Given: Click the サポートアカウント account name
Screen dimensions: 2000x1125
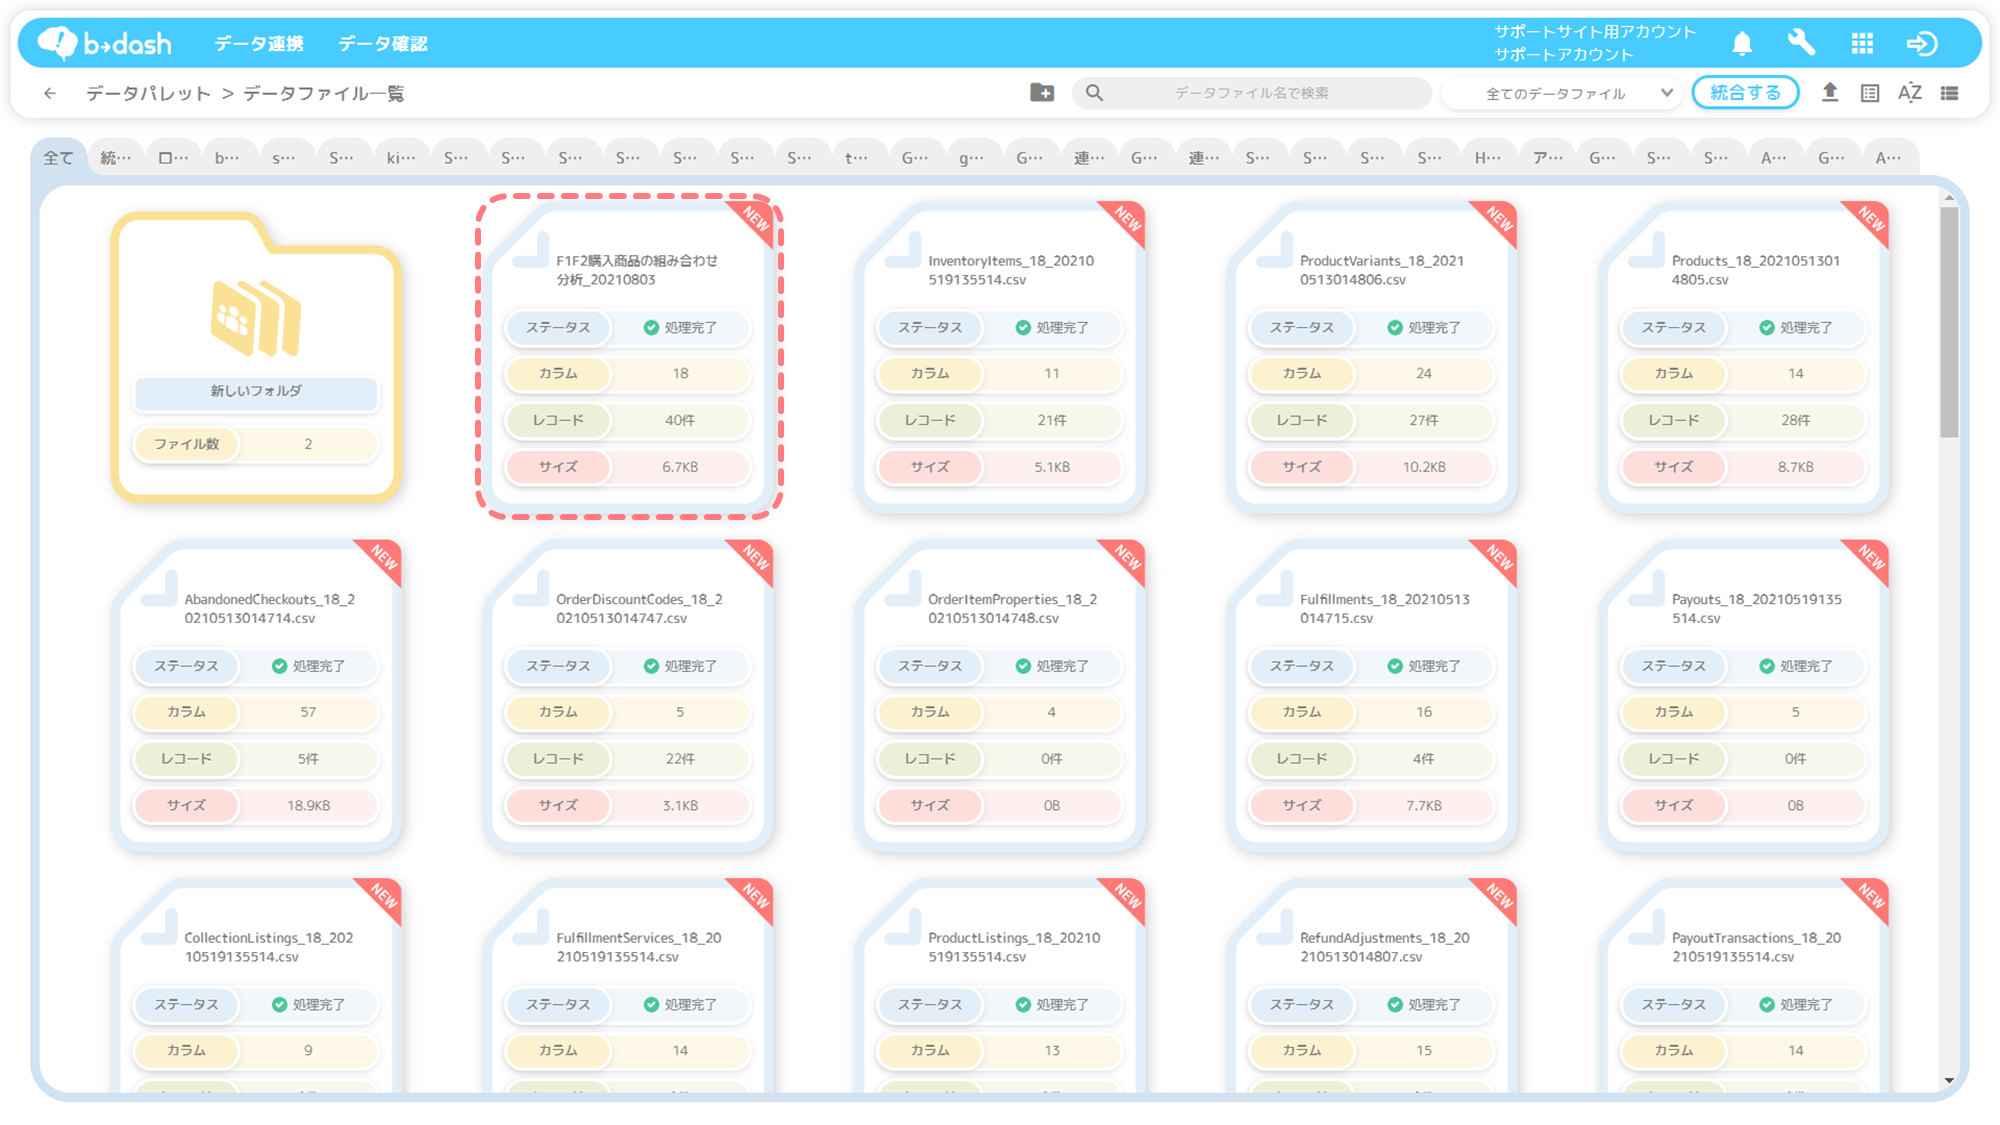Looking at the screenshot, I should [x=1564, y=55].
